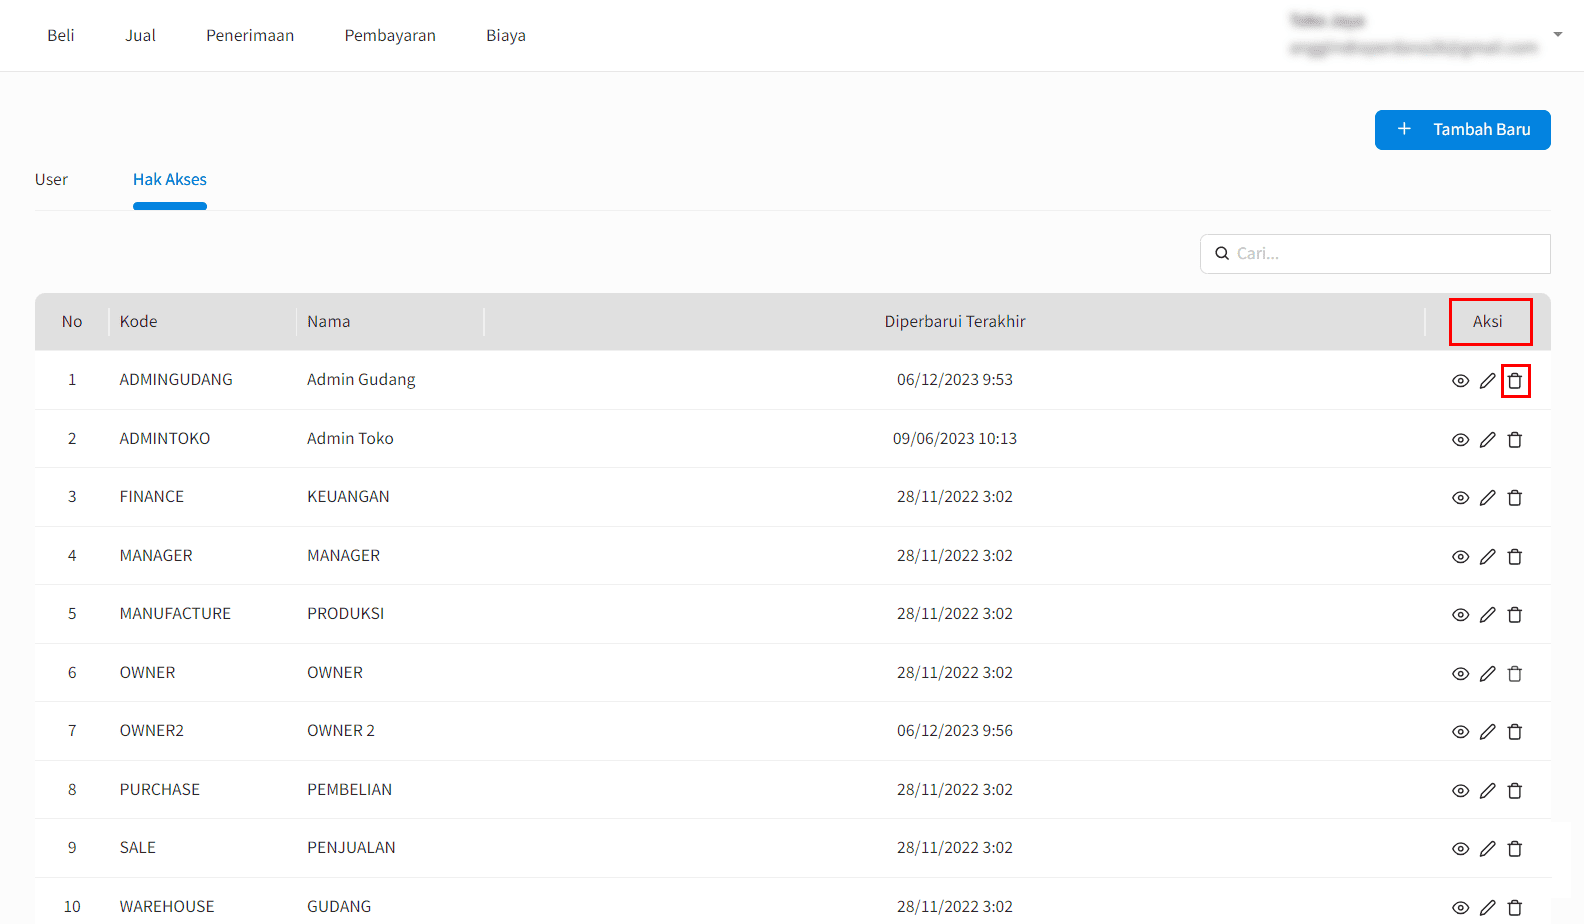
Task: Remove the OWNER2 role via trash icon
Action: pyautogui.click(x=1515, y=732)
